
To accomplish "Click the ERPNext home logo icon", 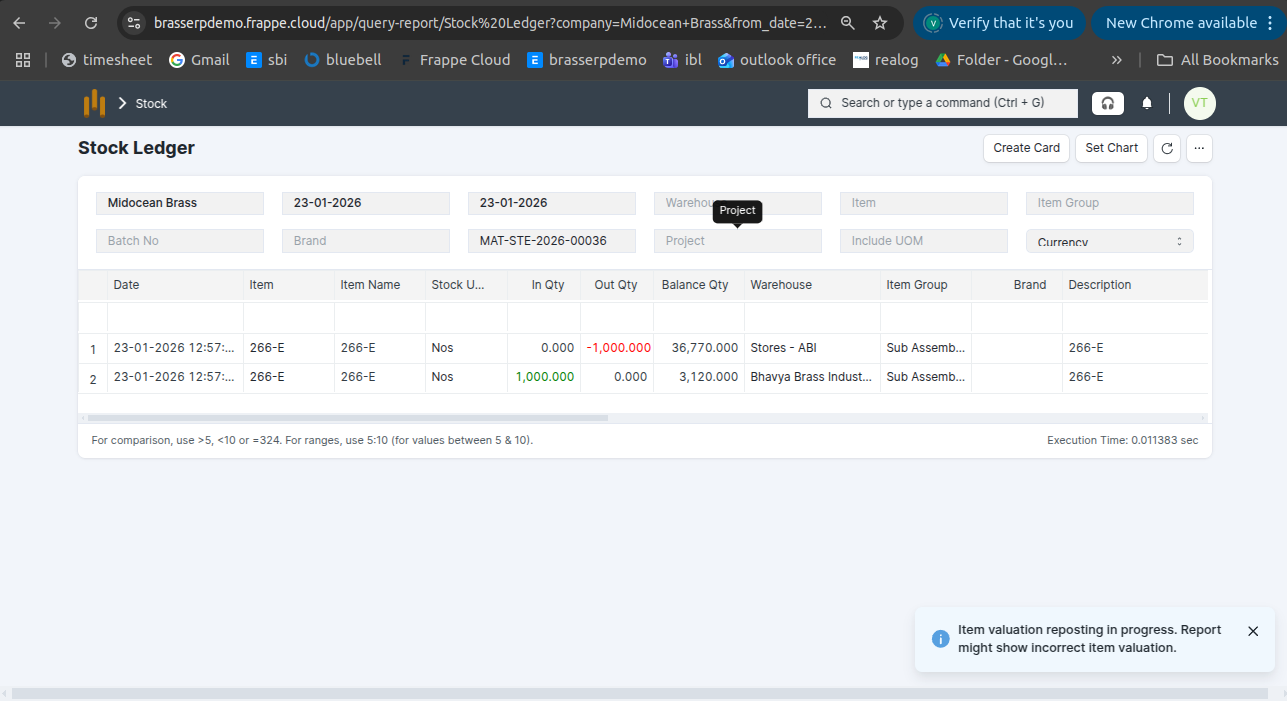I will click(94, 103).
